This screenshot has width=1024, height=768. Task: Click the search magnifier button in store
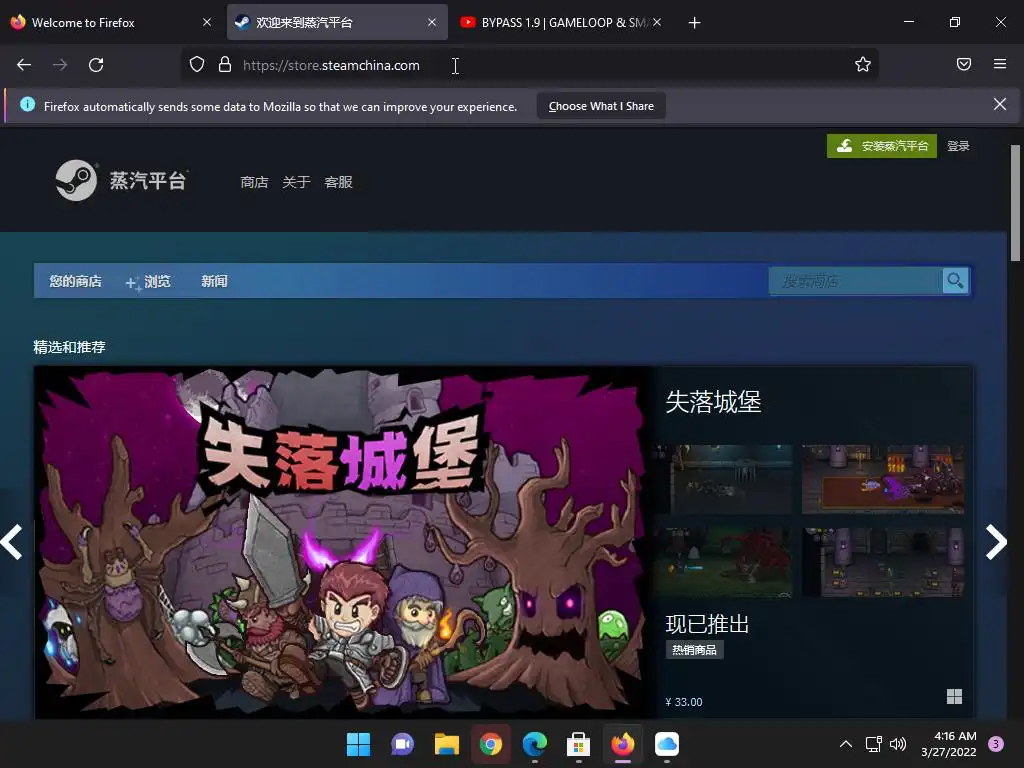click(x=955, y=281)
